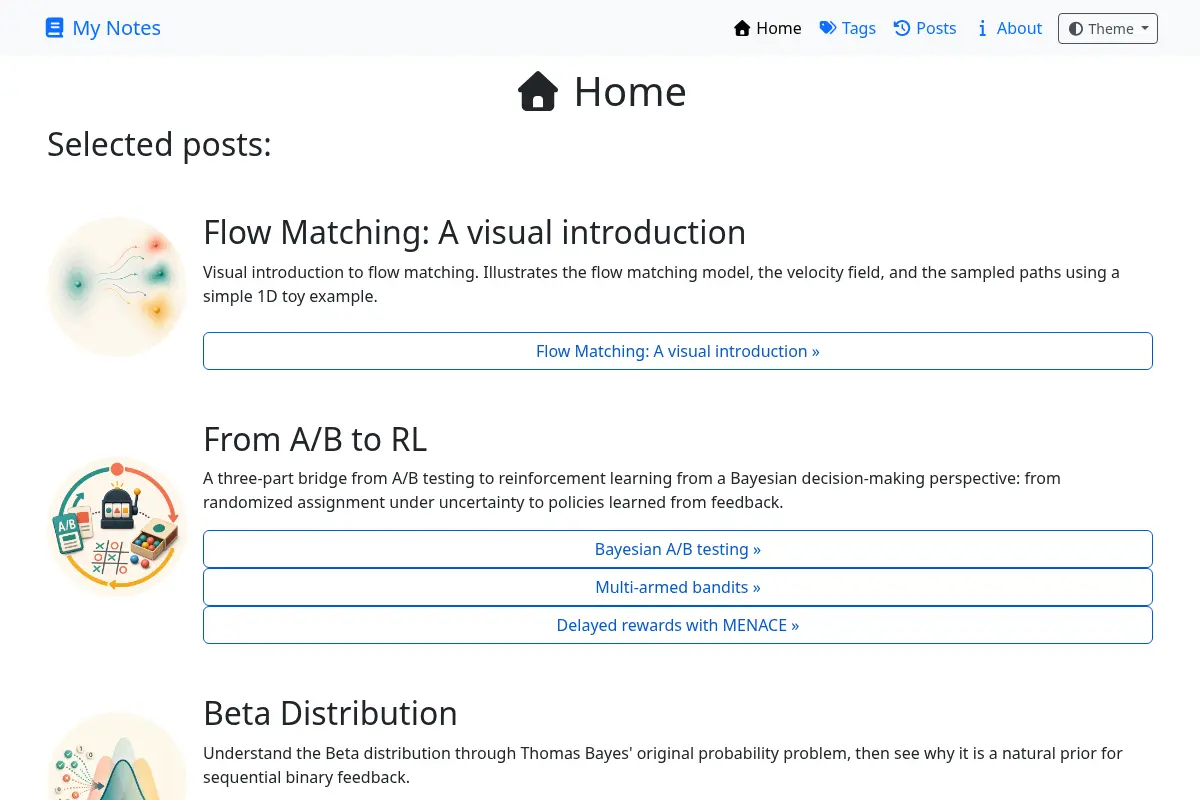Open the Posts page from navbar
Image resolution: width=1200 pixels, height=800 pixels.
(x=925, y=28)
